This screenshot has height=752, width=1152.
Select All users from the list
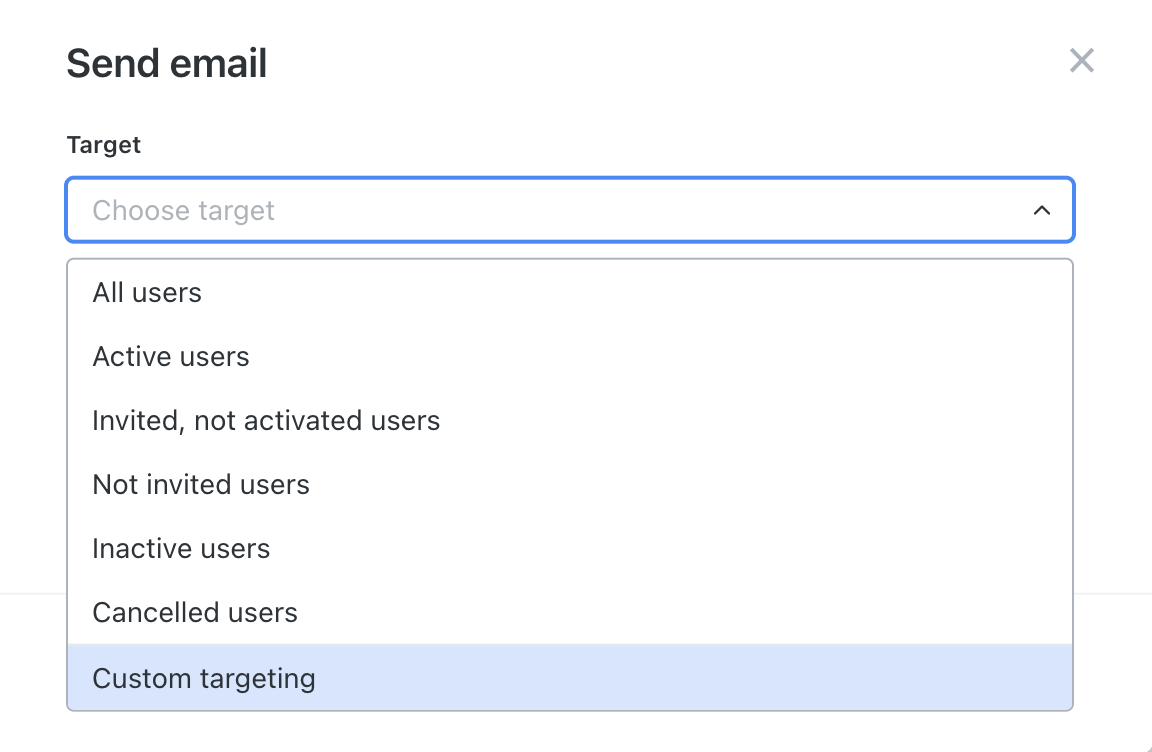[570, 292]
